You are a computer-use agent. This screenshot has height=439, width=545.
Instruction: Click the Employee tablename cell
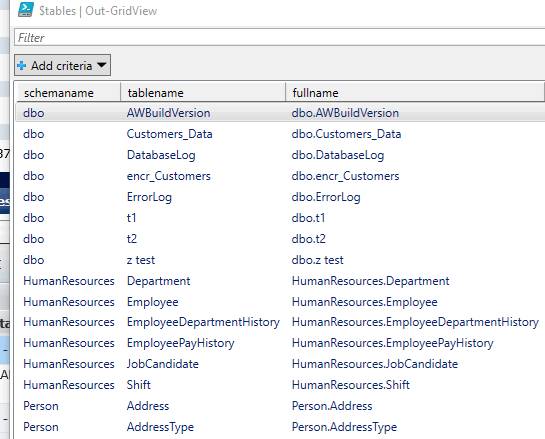point(153,302)
